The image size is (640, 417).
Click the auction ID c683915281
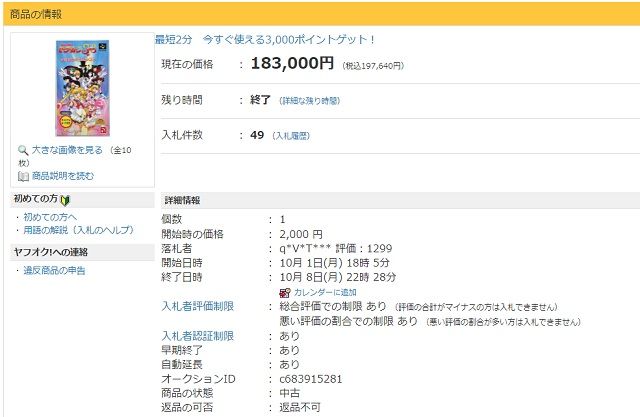click(x=311, y=379)
